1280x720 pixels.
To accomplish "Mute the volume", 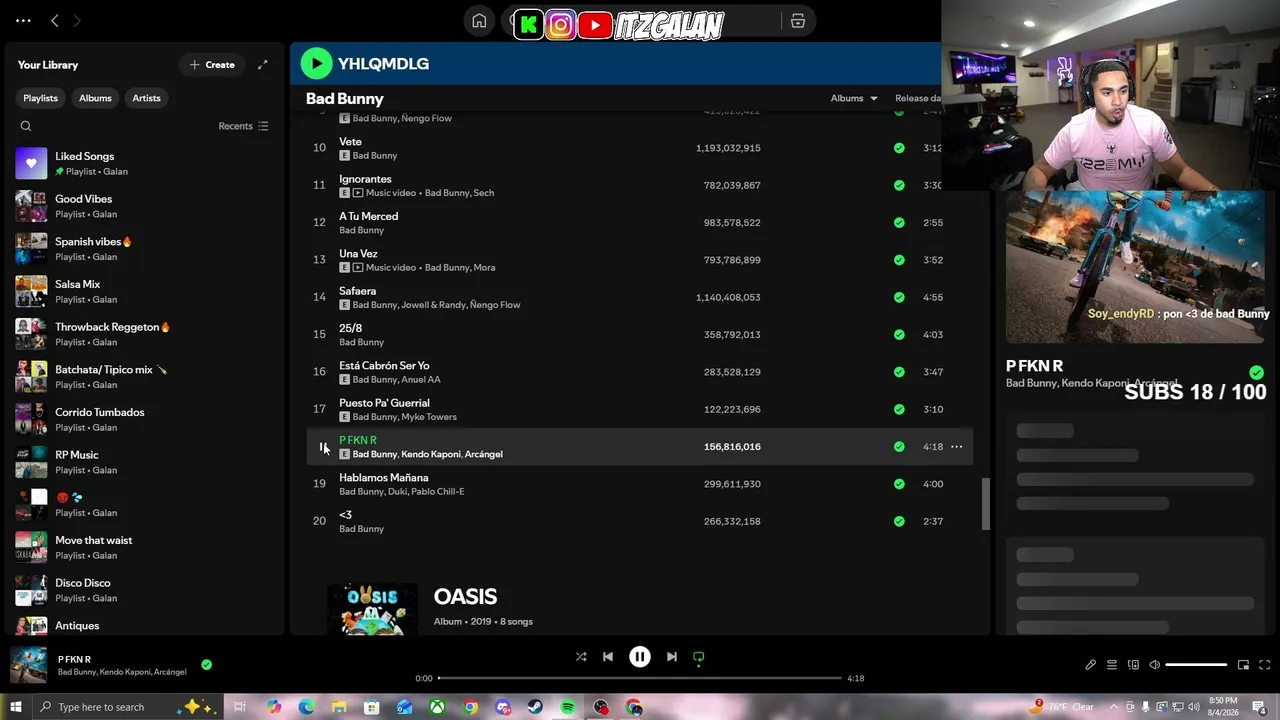I will coord(1154,665).
